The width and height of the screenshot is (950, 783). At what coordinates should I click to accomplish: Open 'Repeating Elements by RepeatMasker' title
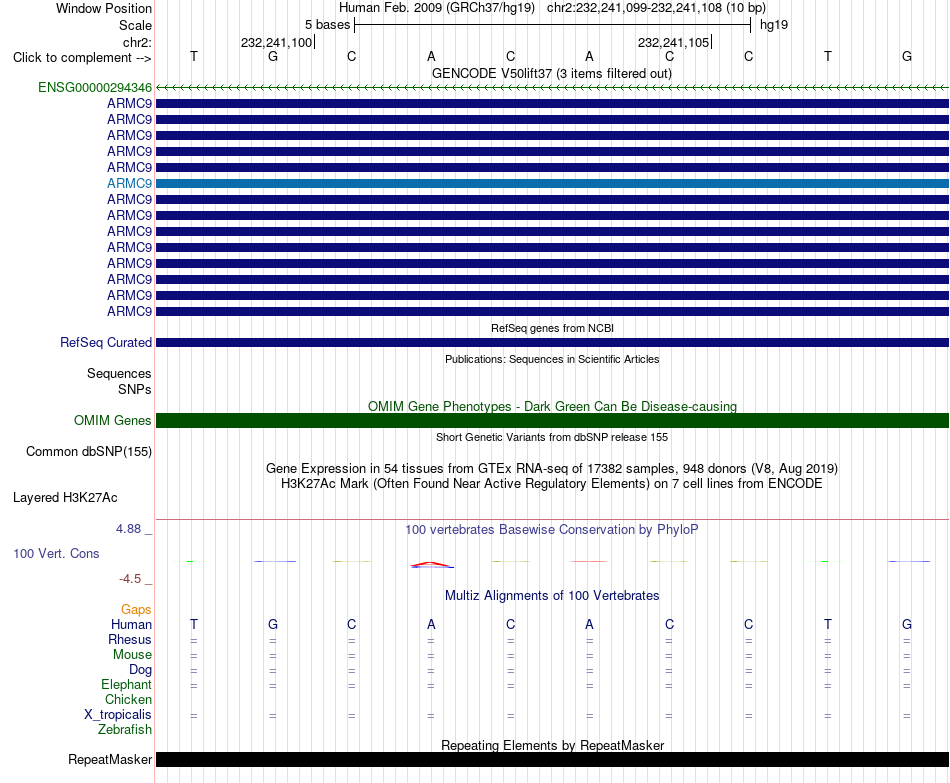click(553, 745)
